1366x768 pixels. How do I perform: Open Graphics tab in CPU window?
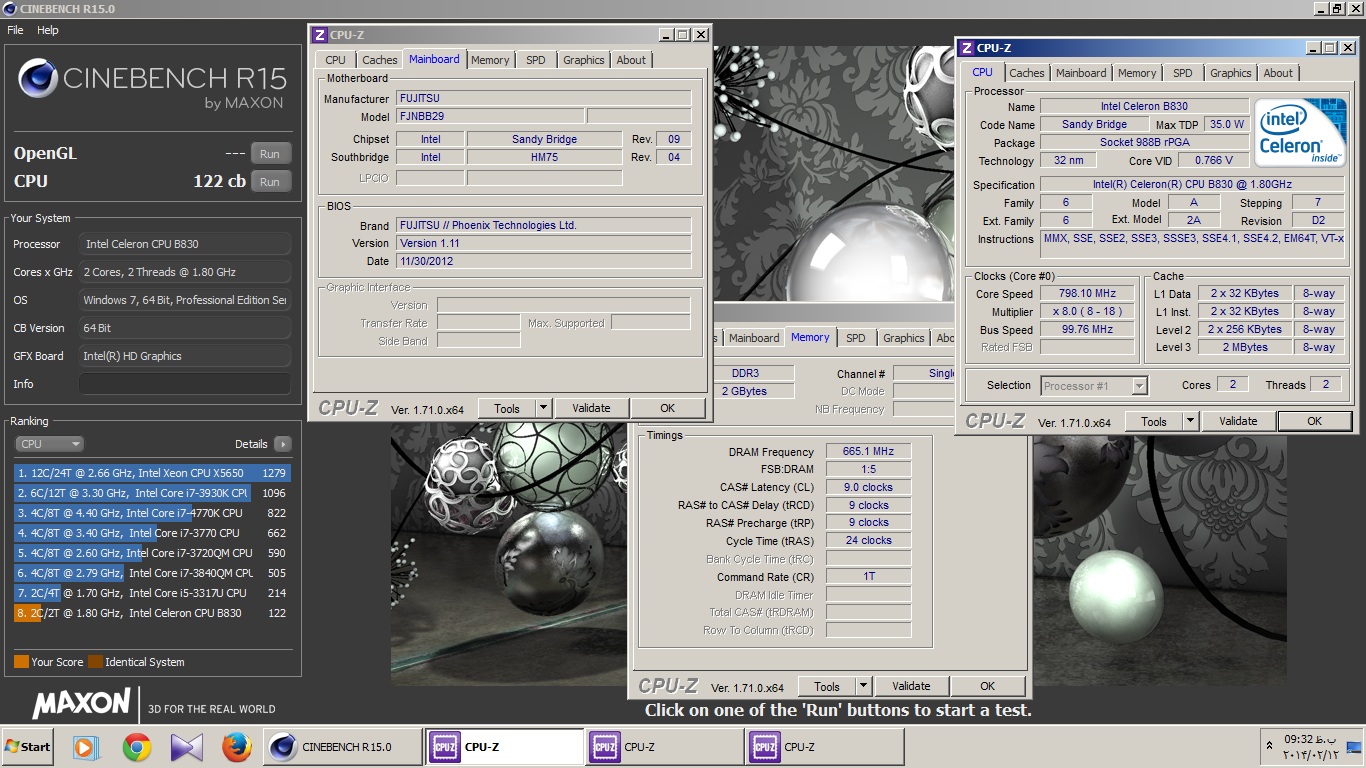[x=1231, y=73]
